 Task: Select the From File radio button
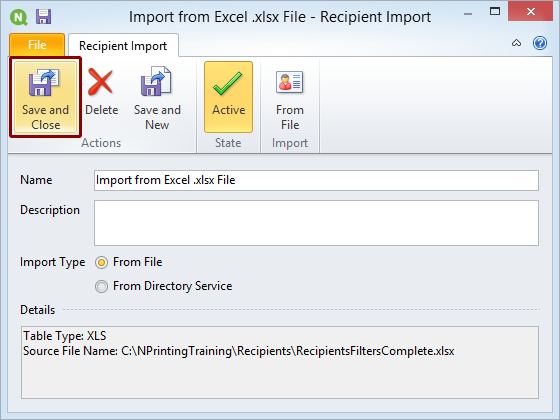tap(101, 262)
